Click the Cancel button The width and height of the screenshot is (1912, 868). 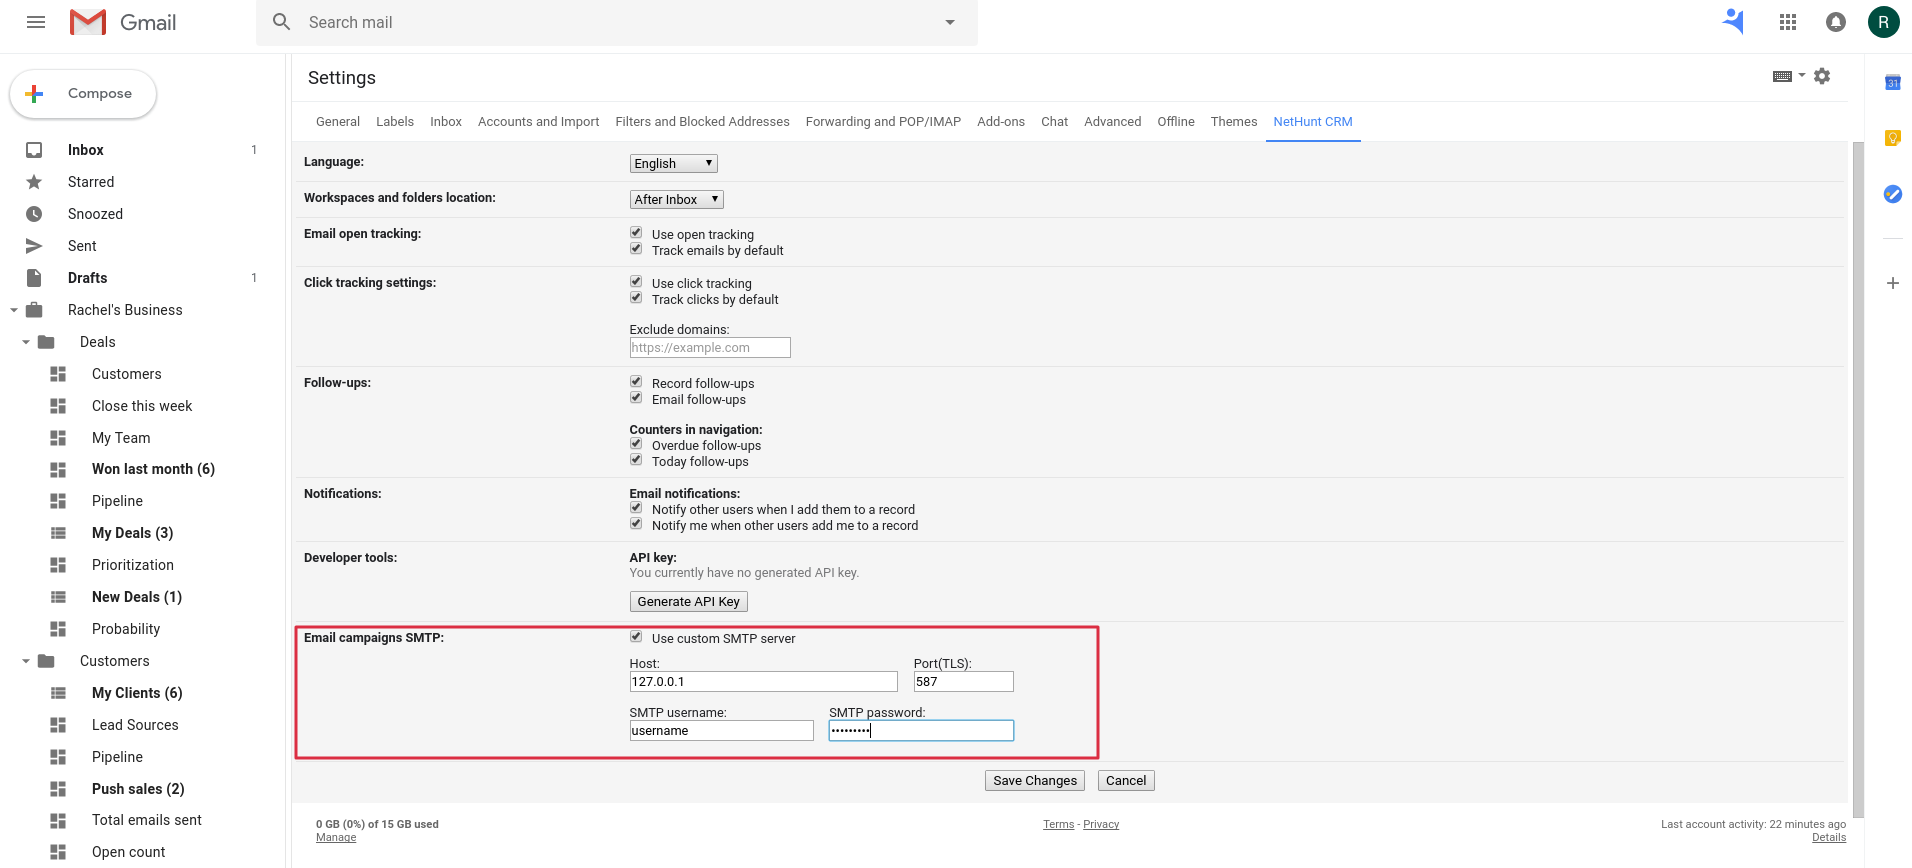pos(1126,781)
